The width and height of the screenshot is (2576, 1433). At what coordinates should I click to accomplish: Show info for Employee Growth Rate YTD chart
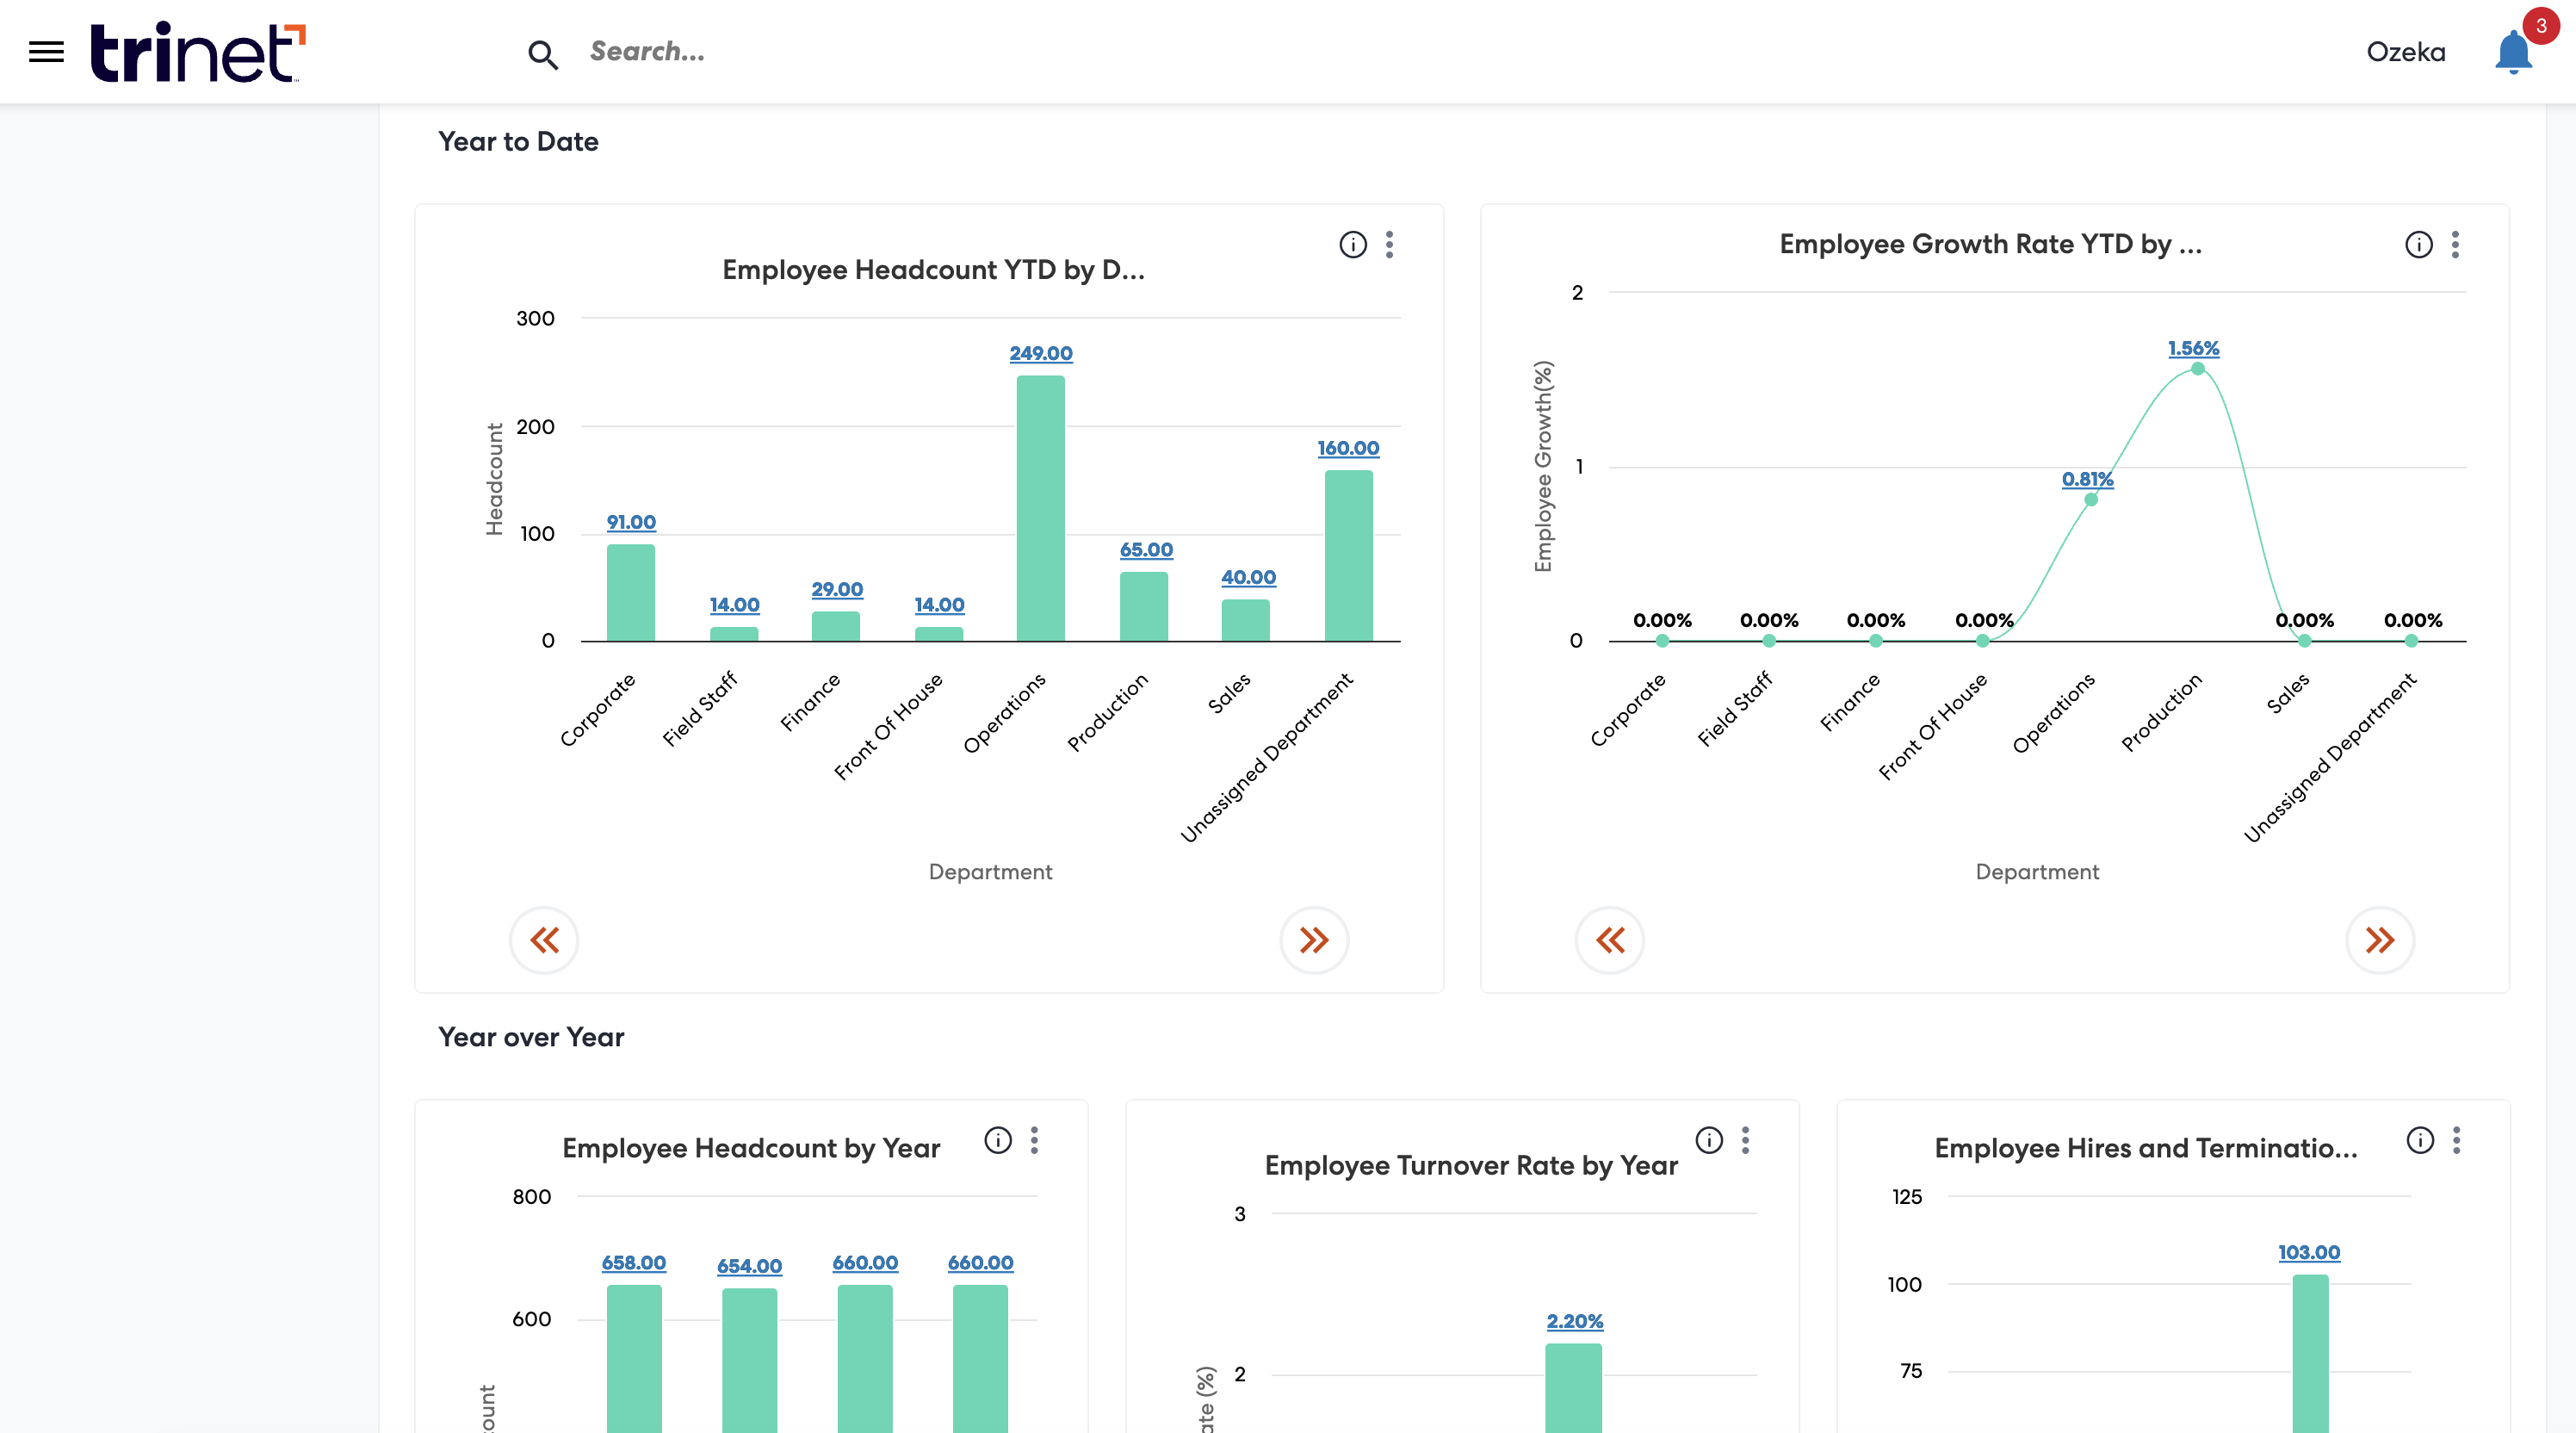[x=2419, y=245]
